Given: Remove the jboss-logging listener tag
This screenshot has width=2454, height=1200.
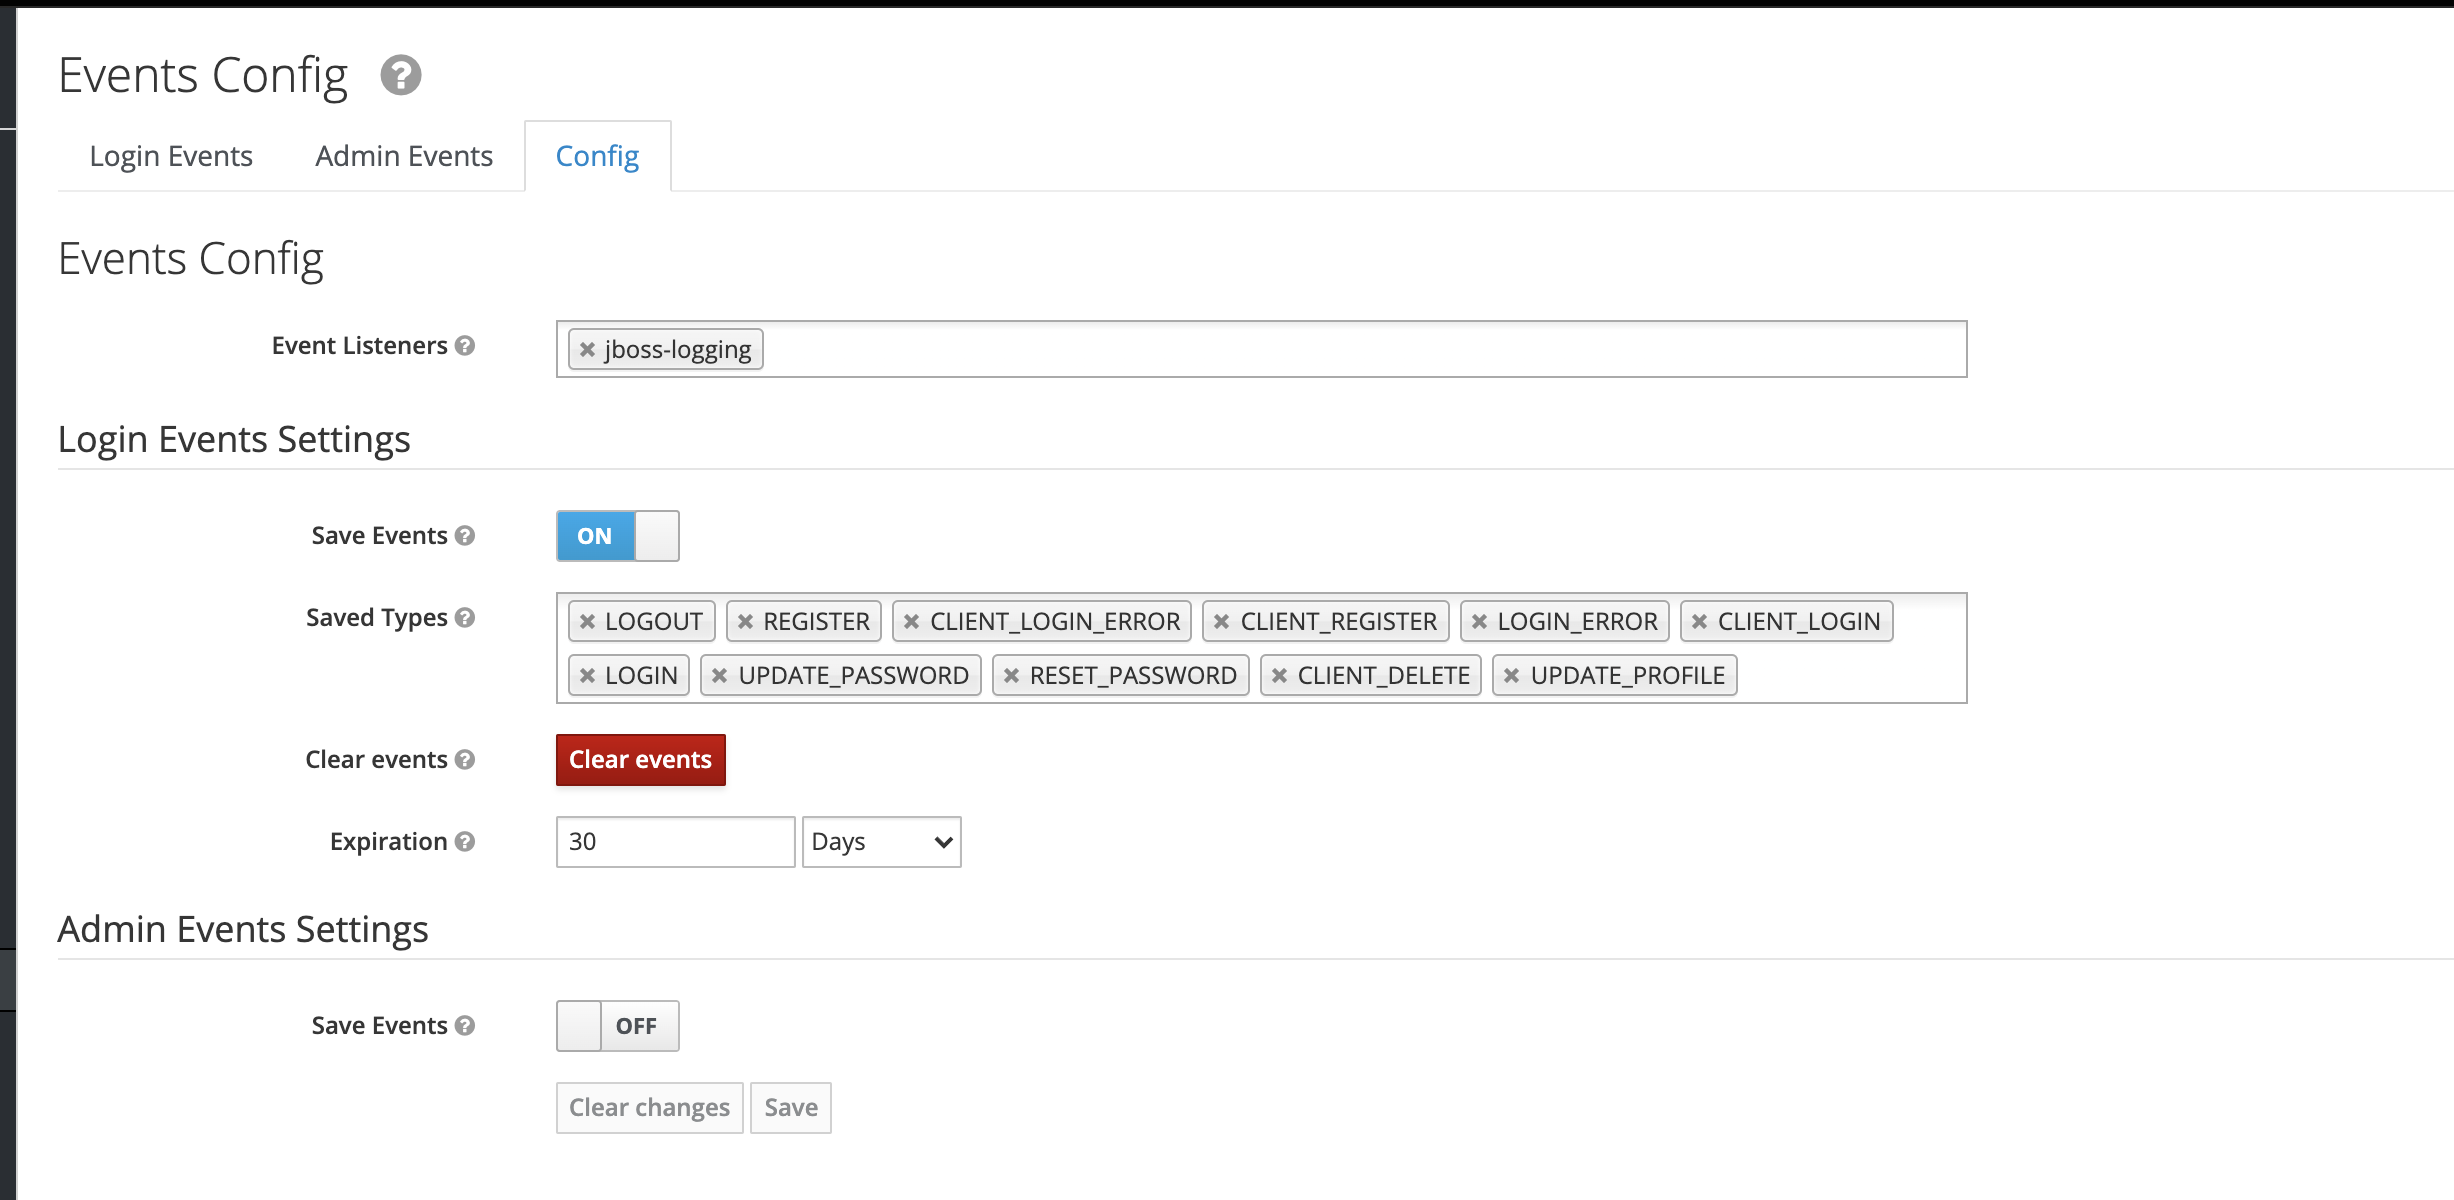Looking at the screenshot, I should (588, 350).
